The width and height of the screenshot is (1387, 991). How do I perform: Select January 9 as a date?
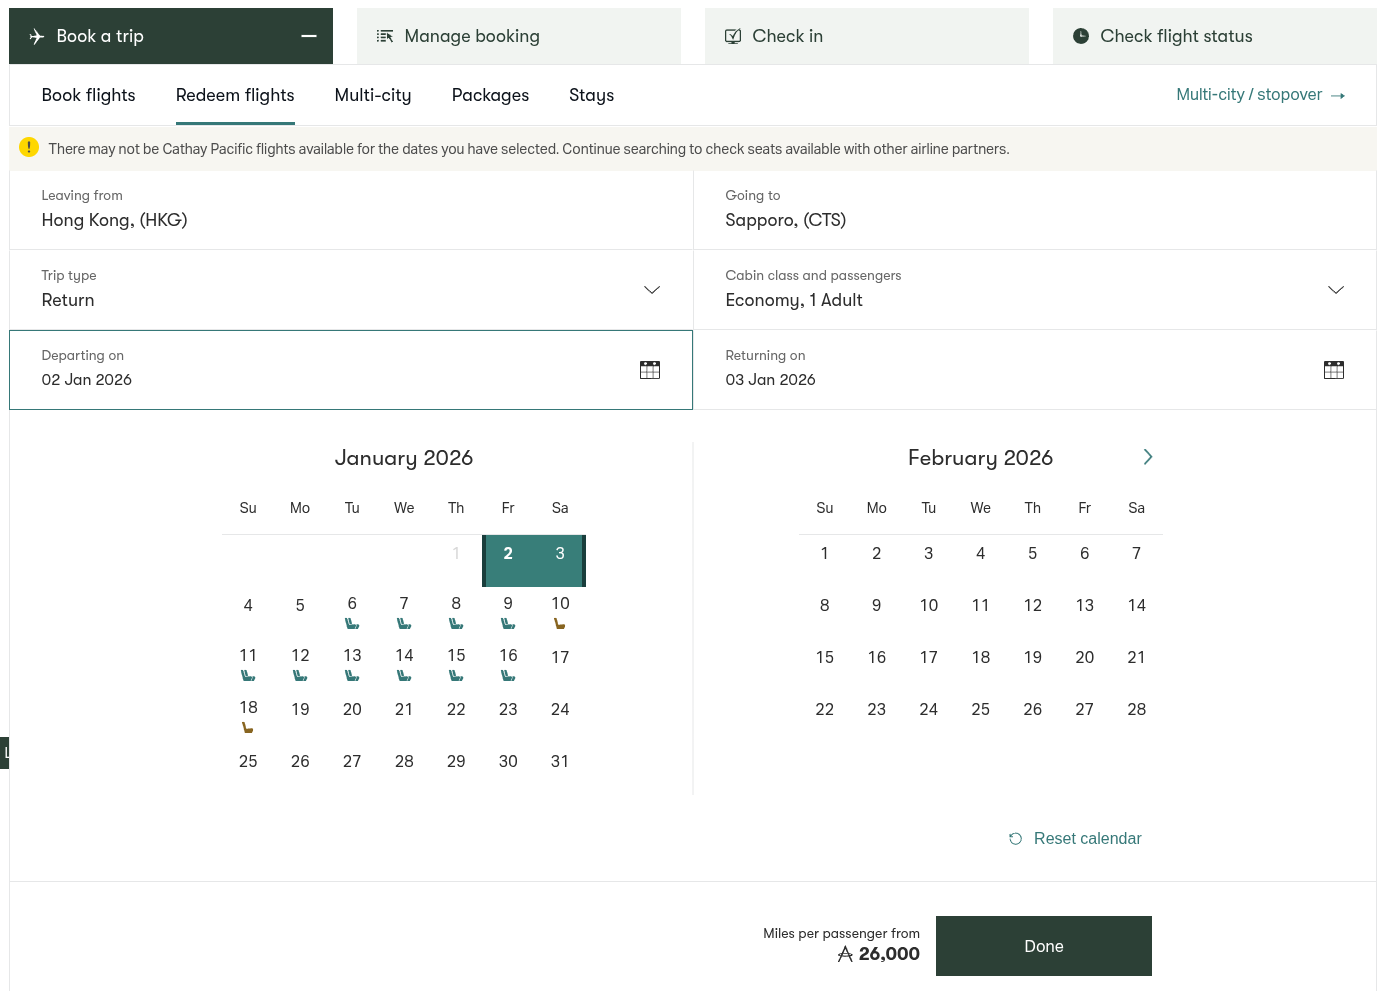508,604
